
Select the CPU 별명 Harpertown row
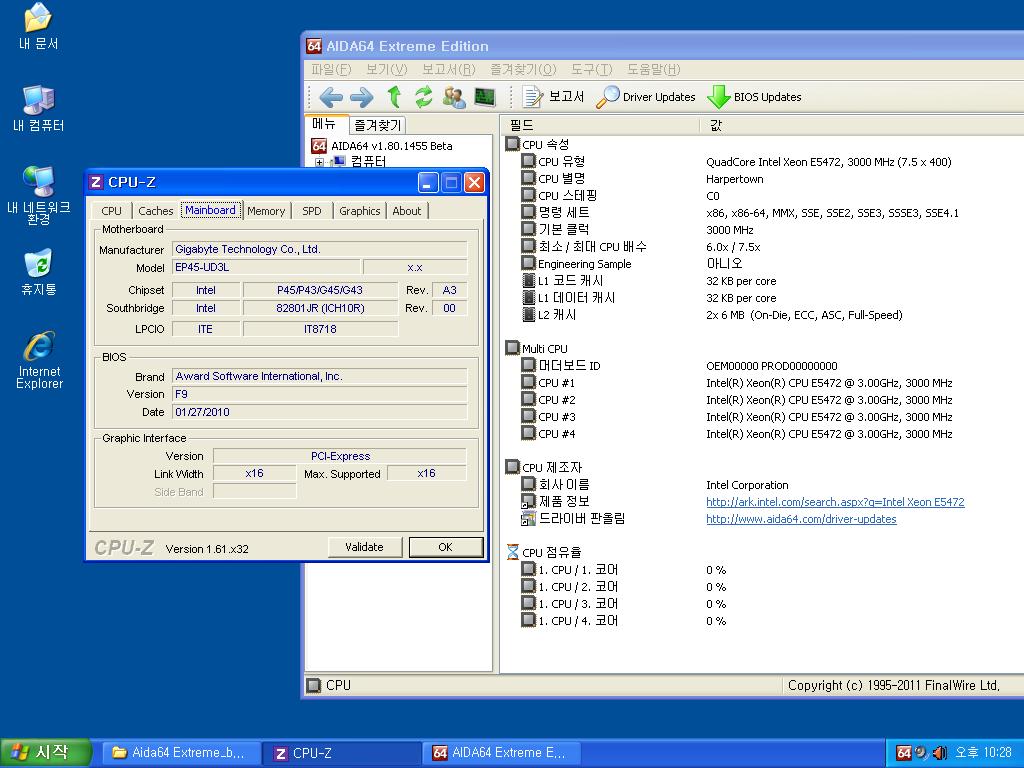[642, 178]
